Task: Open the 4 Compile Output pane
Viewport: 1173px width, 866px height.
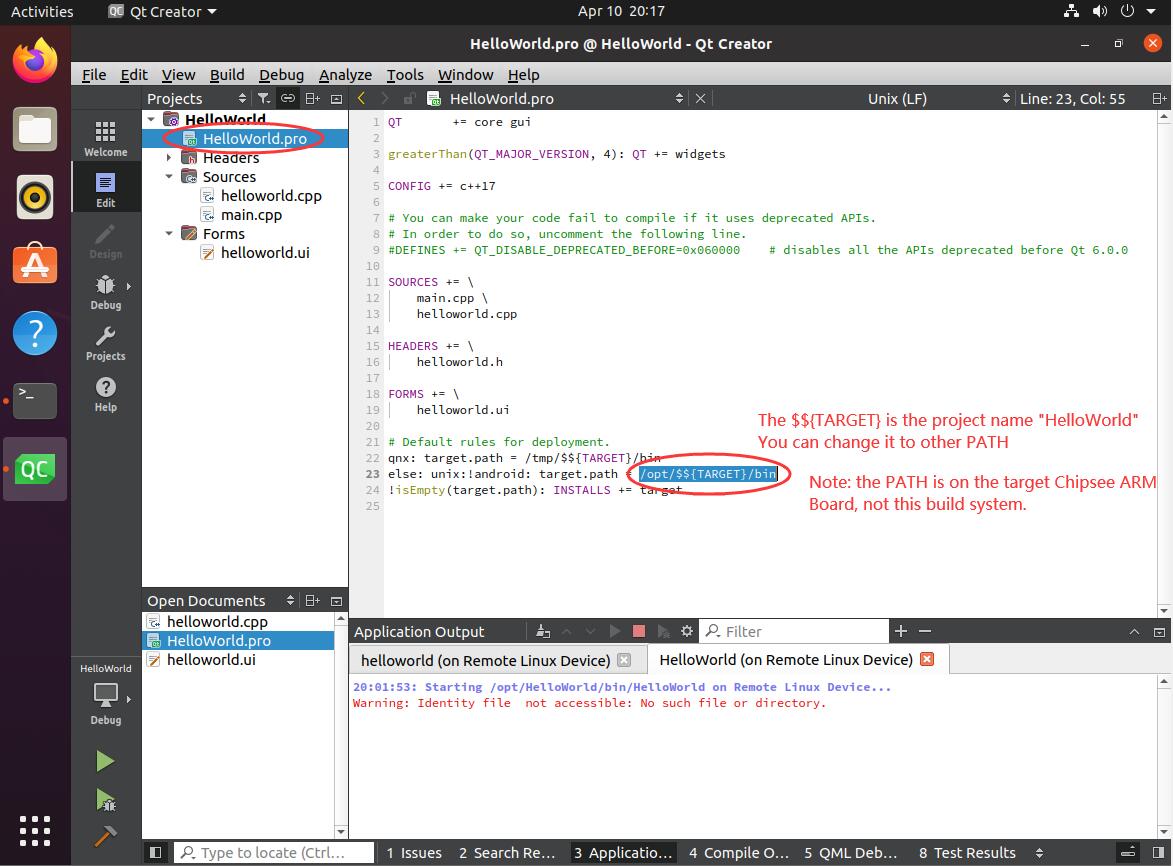Action: click(738, 853)
